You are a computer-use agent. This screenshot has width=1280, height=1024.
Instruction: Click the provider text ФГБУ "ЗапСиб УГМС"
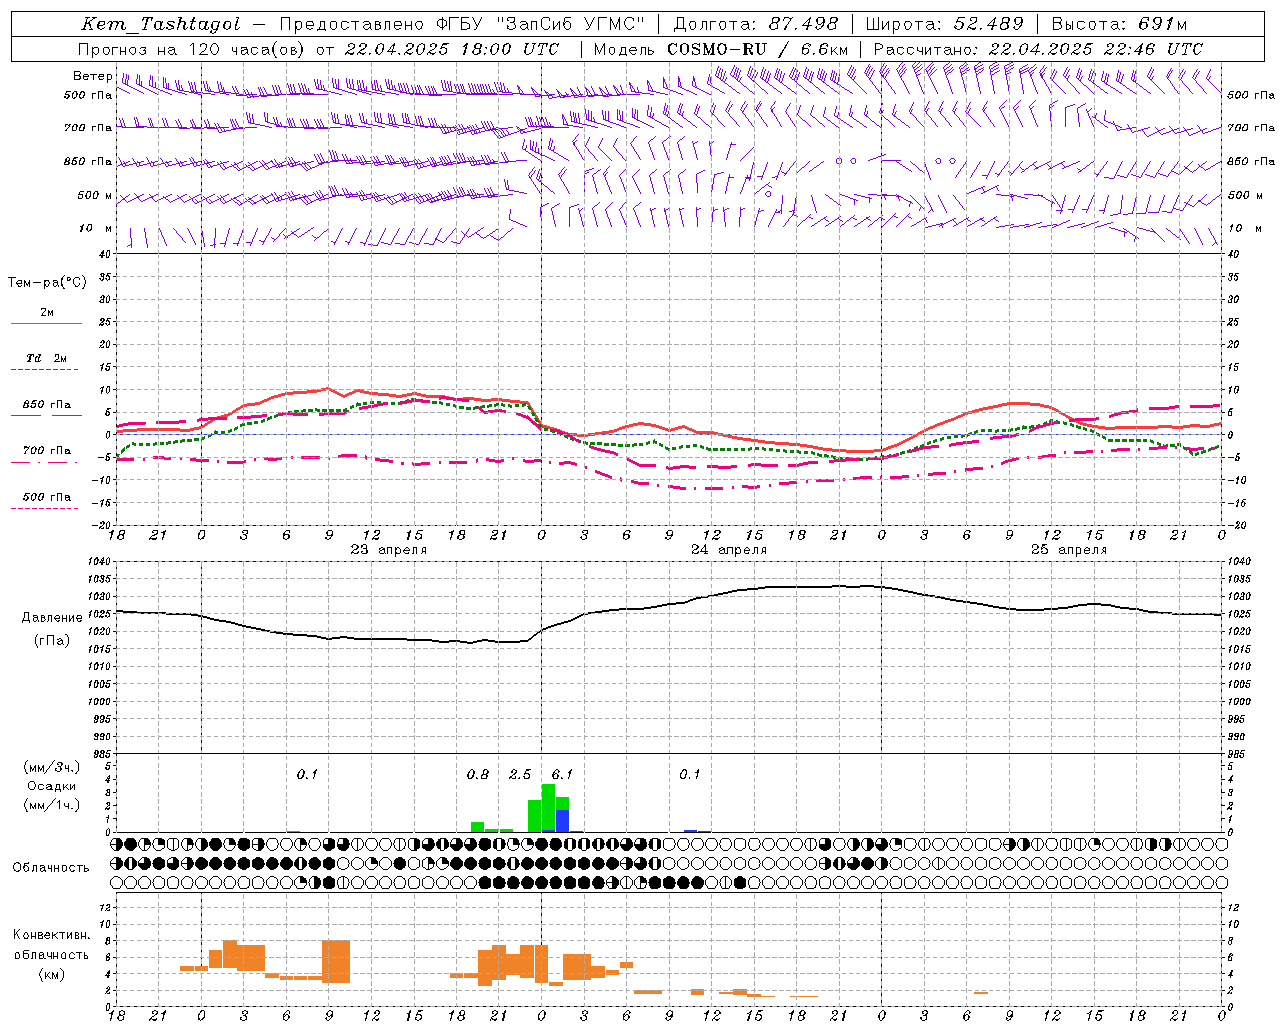[x=541, y=24]
